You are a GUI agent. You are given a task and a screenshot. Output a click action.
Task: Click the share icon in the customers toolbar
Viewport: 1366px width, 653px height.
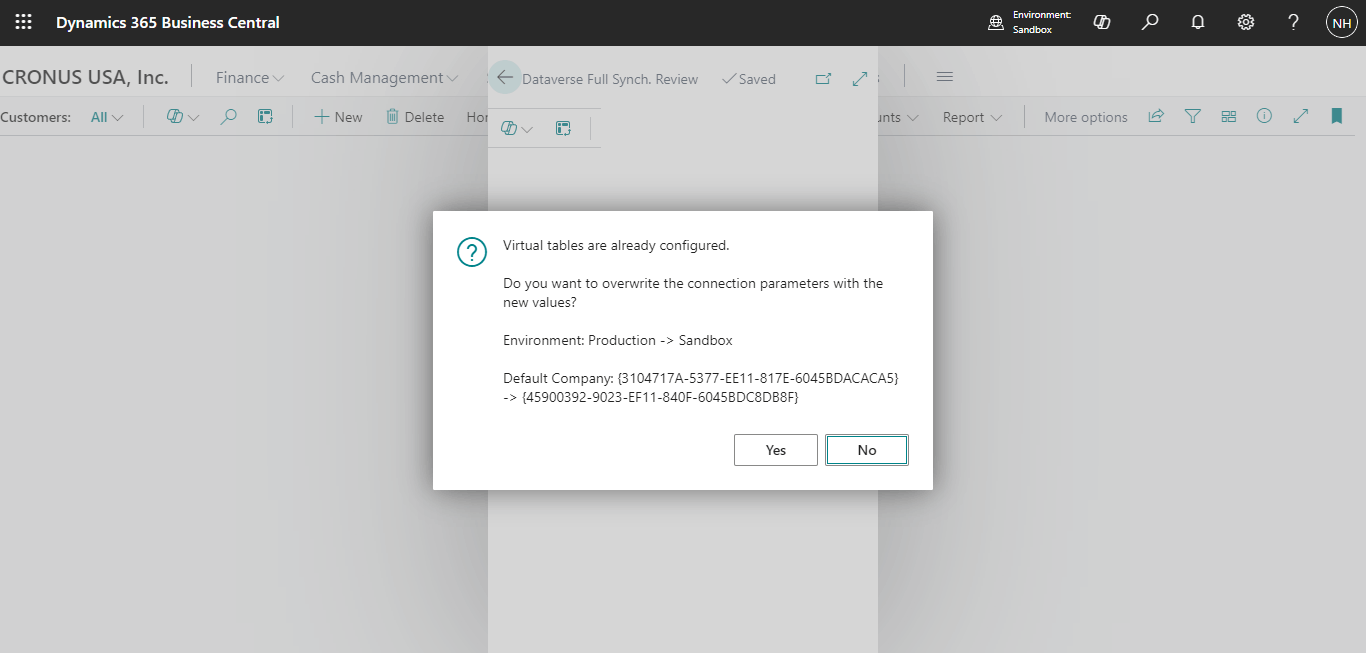[x=1156, y=117]
